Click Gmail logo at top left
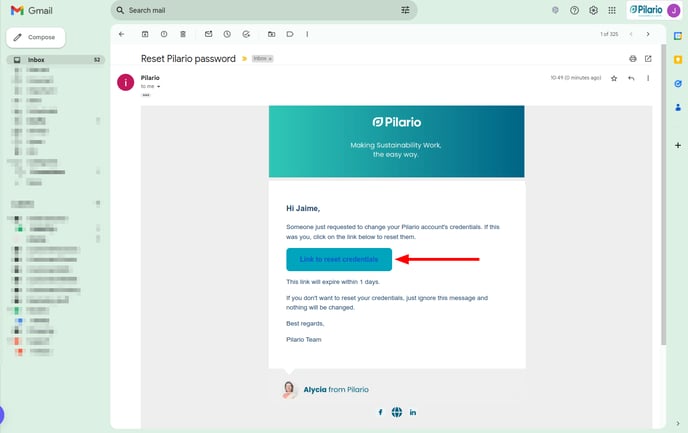Viewport: 688px width, 433px height. click(31, 11)
